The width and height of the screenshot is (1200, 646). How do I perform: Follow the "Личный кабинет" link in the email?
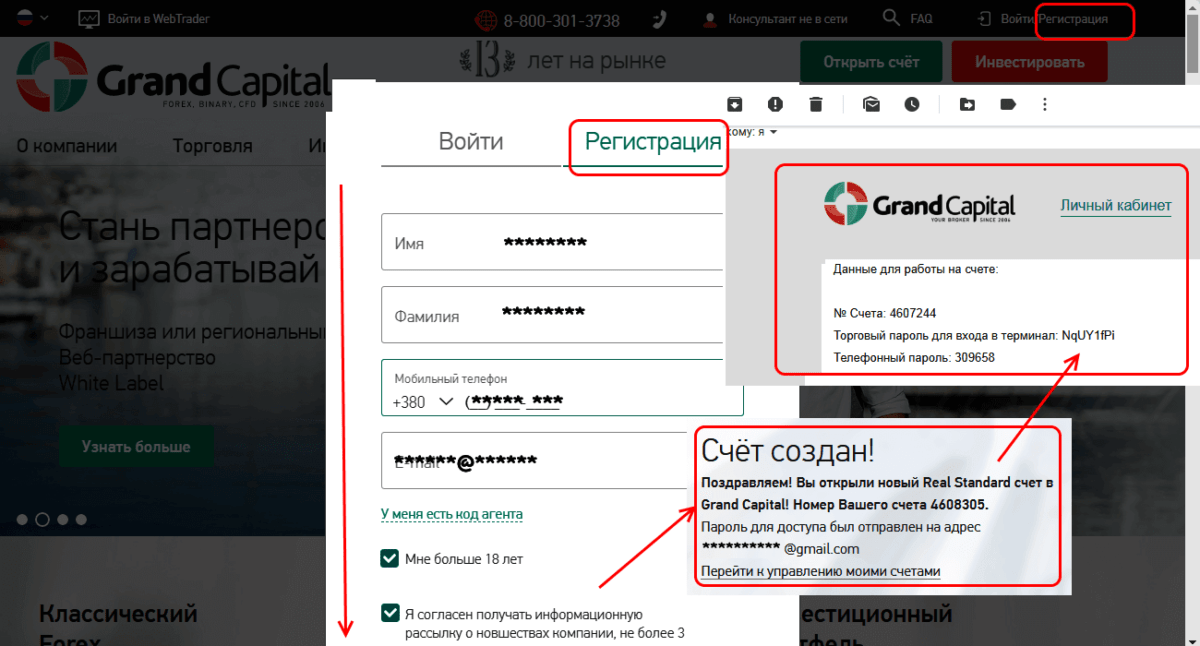click(x=1115, y=205)
